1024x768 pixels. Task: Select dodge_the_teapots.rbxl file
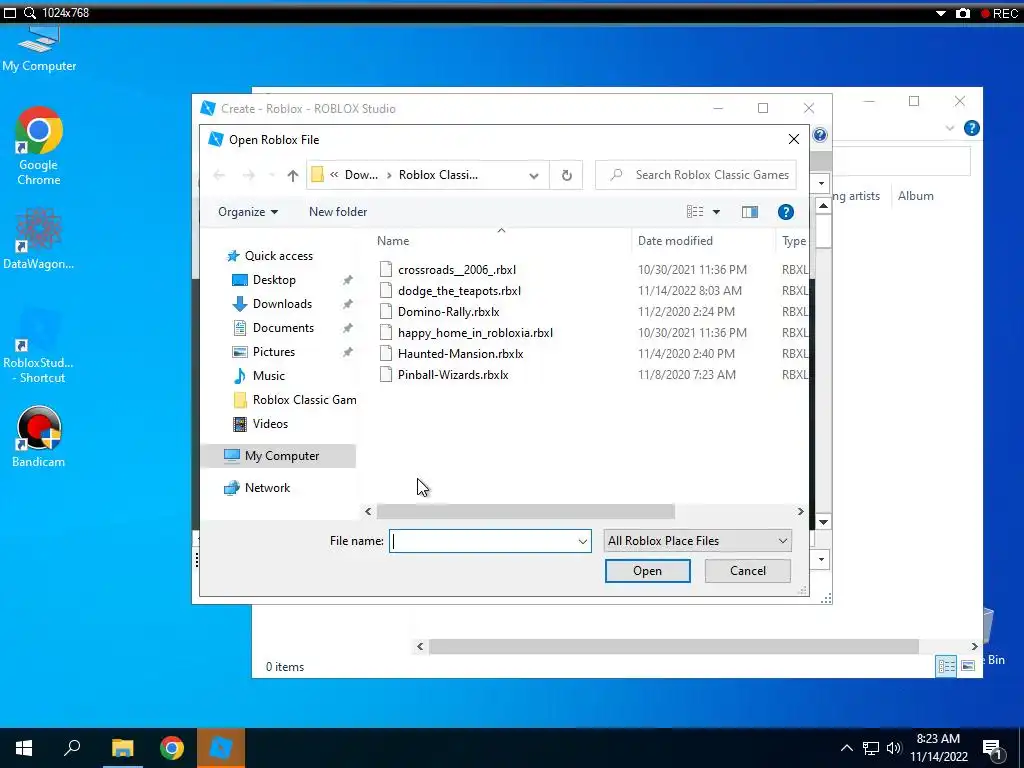[x=459, y=291]
